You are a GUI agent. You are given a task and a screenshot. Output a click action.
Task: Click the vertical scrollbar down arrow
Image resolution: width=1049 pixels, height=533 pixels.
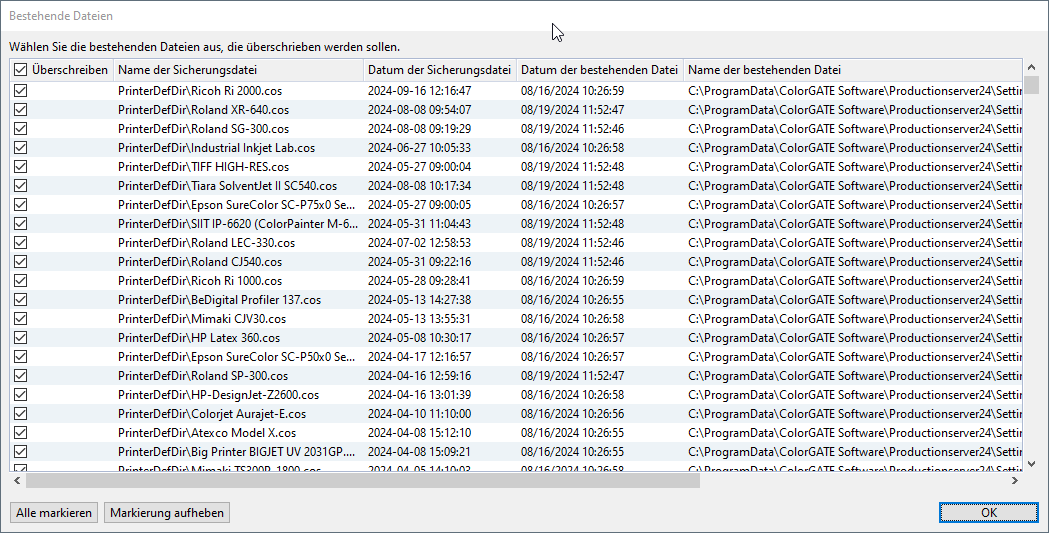click(x=1031, y=463)
